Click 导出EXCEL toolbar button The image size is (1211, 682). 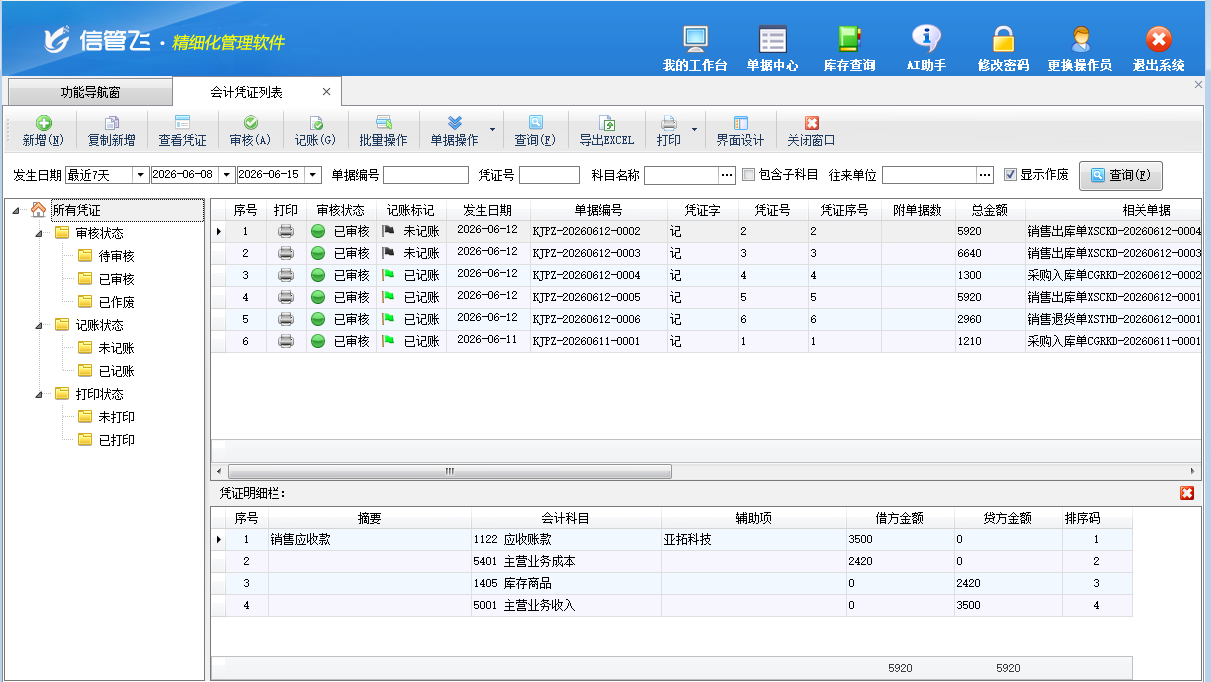click(x=607, y=131)
